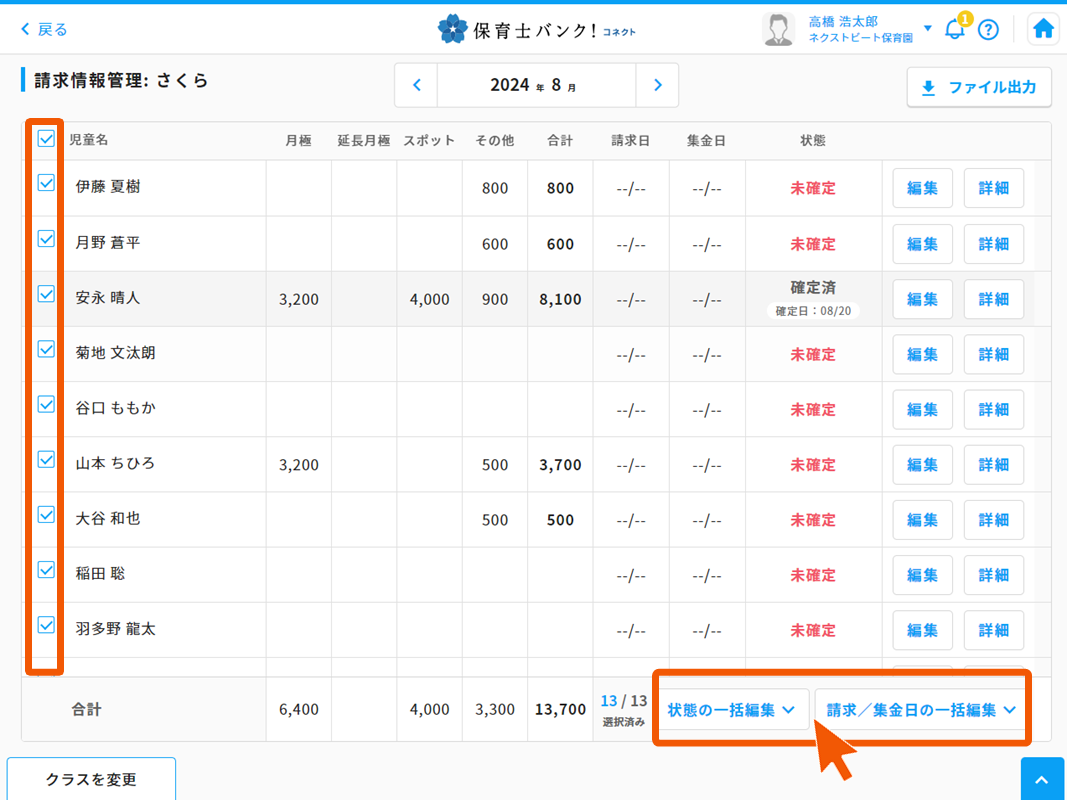Click the 保育士バンク logo
Viewport: 1067px width, 800px height.
point(536,29)
